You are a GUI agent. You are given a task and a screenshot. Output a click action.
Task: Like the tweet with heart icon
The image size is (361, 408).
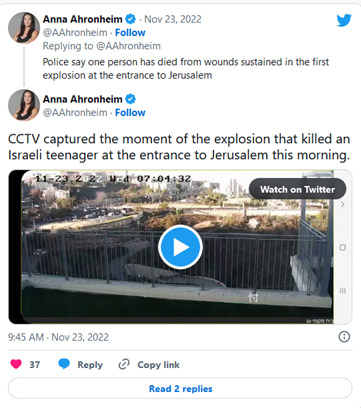[16, 364]
